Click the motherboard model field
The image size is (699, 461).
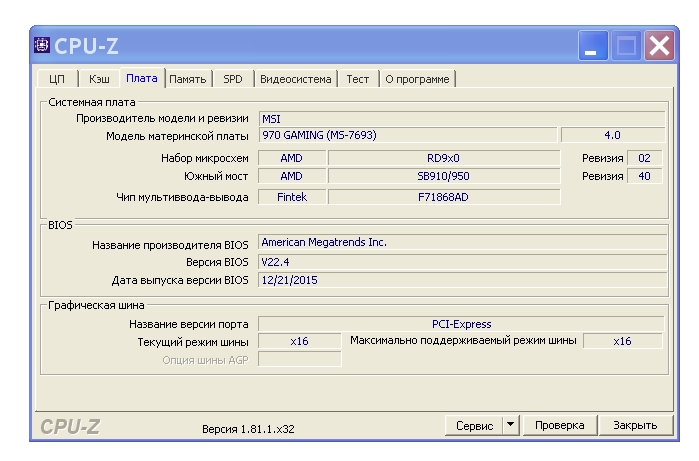pyautogui.click(x=407, y=135)
